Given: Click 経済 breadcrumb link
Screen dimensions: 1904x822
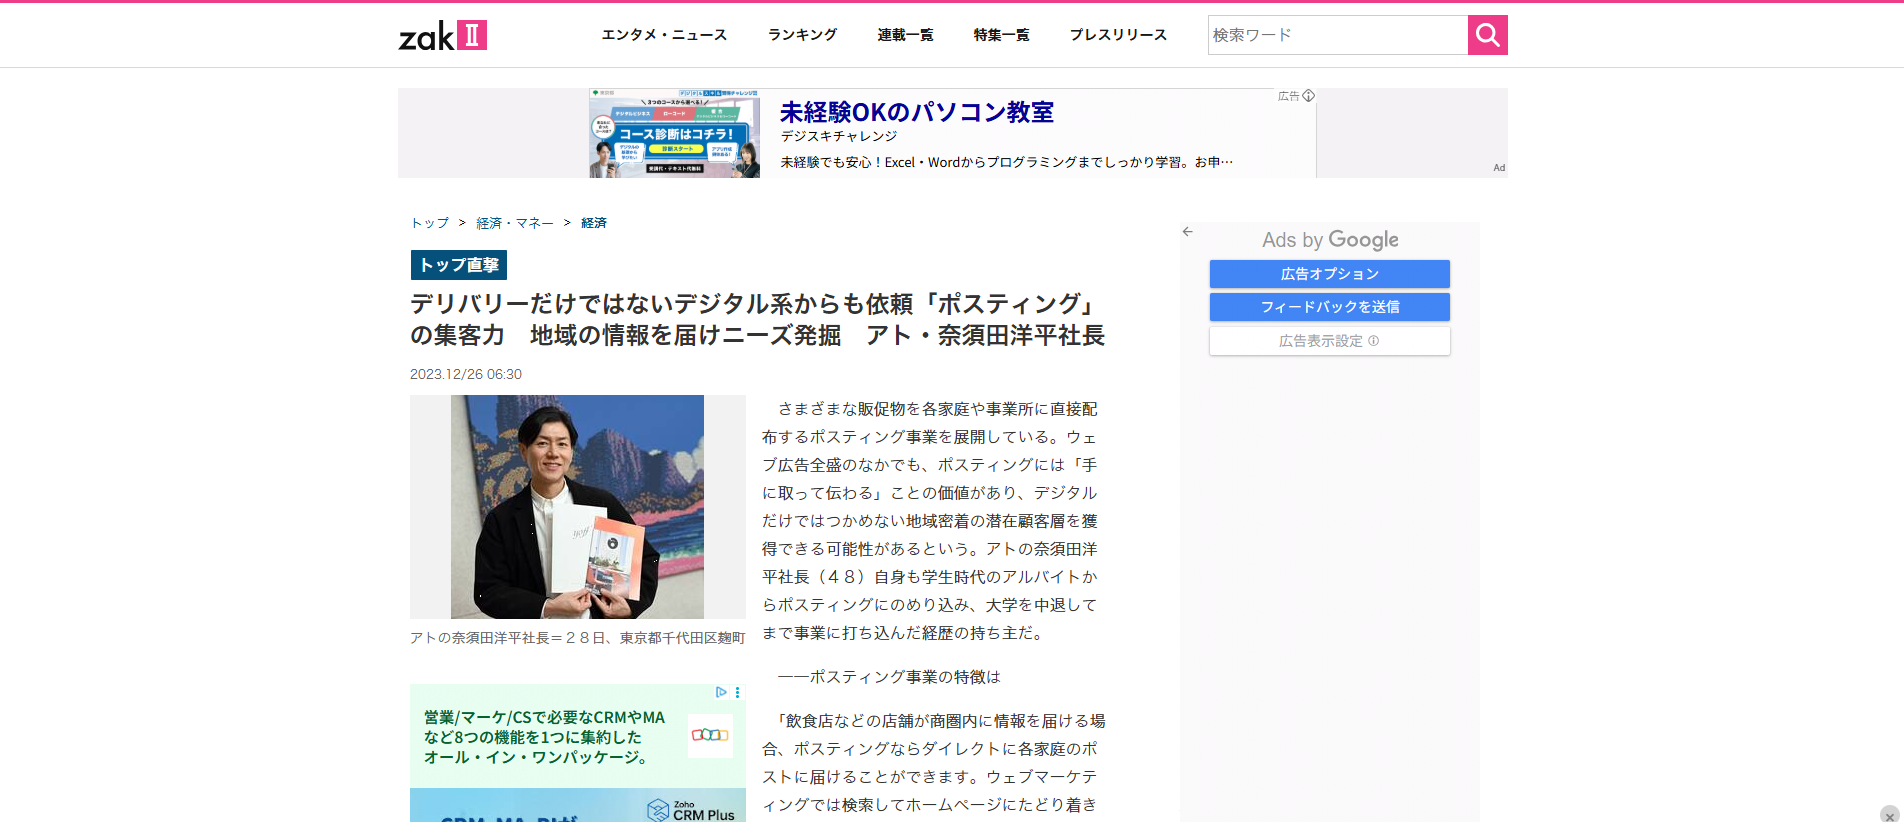Looking at the screenshot, I should coord(594,223).
